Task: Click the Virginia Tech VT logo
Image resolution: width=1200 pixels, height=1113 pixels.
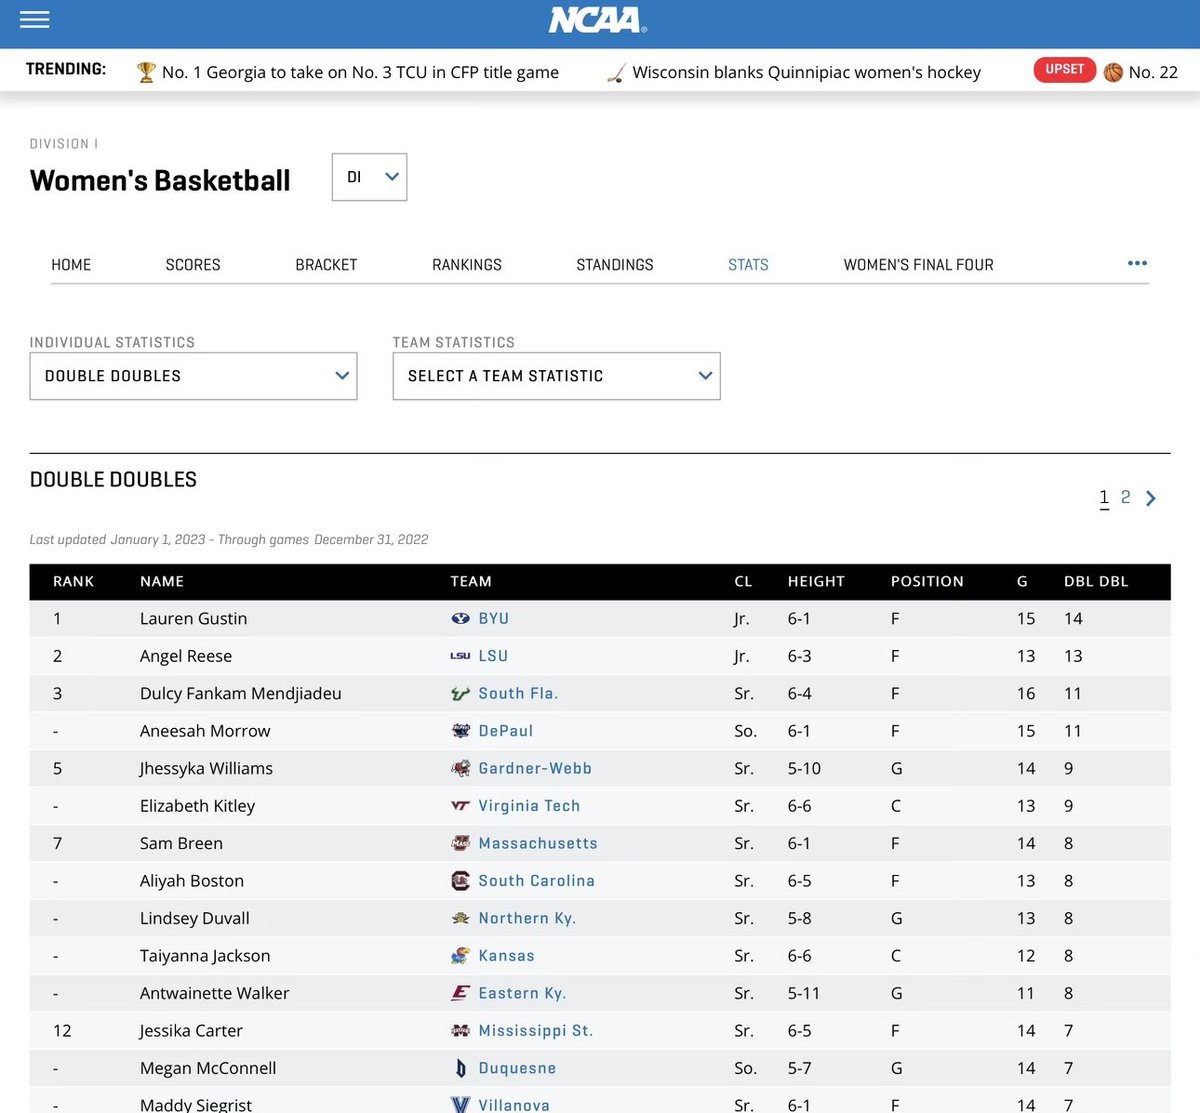Action: tap(460, 806)
